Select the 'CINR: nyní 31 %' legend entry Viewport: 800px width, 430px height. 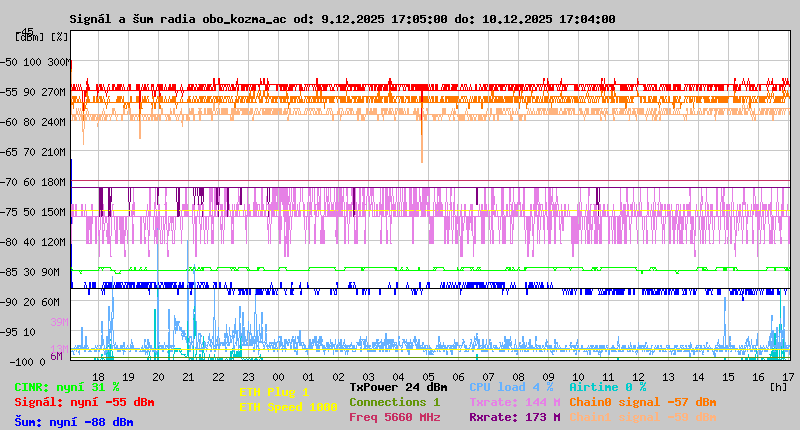point(67,387)
